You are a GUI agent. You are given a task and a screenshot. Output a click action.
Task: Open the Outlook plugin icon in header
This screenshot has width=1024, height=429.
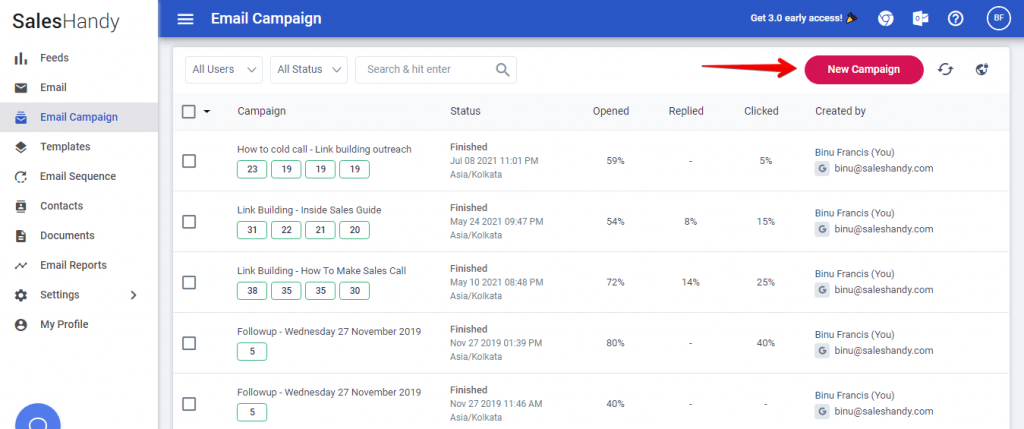(x=921, y=19)
